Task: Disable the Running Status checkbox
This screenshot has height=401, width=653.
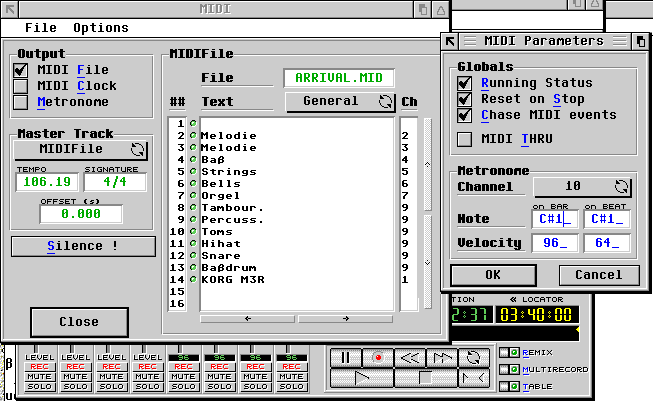Action: [464, 83]
